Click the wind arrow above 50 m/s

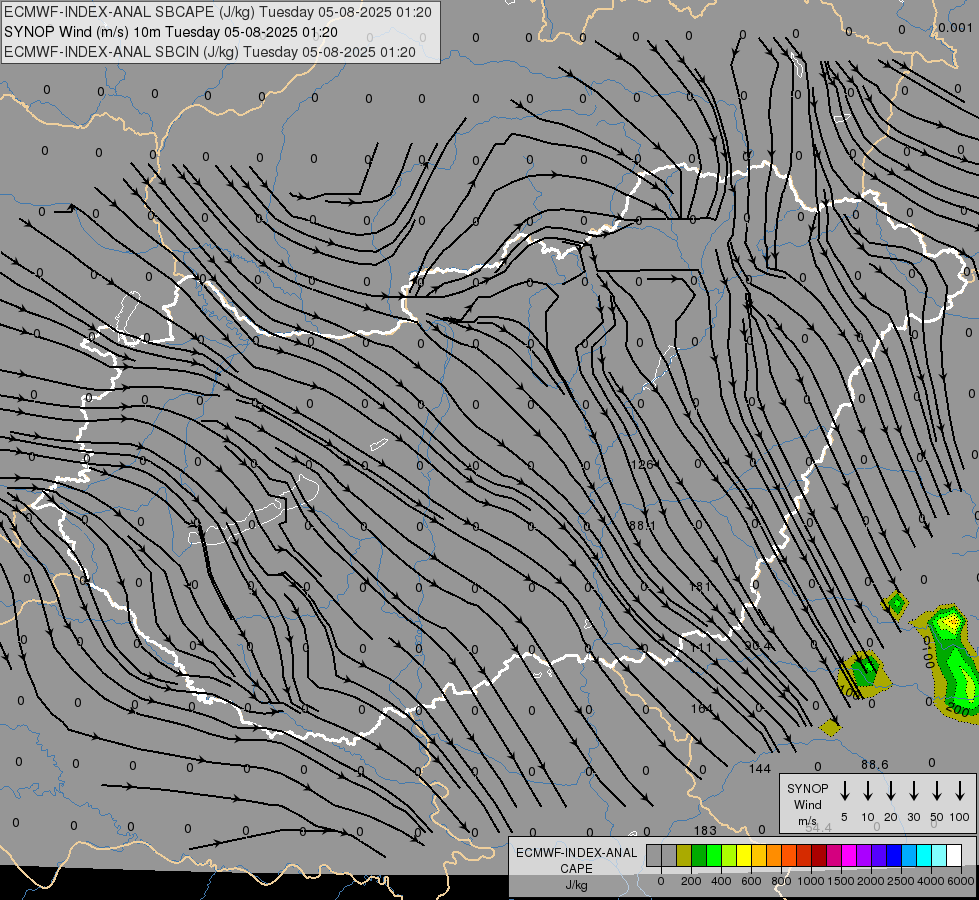pos(937,791)
